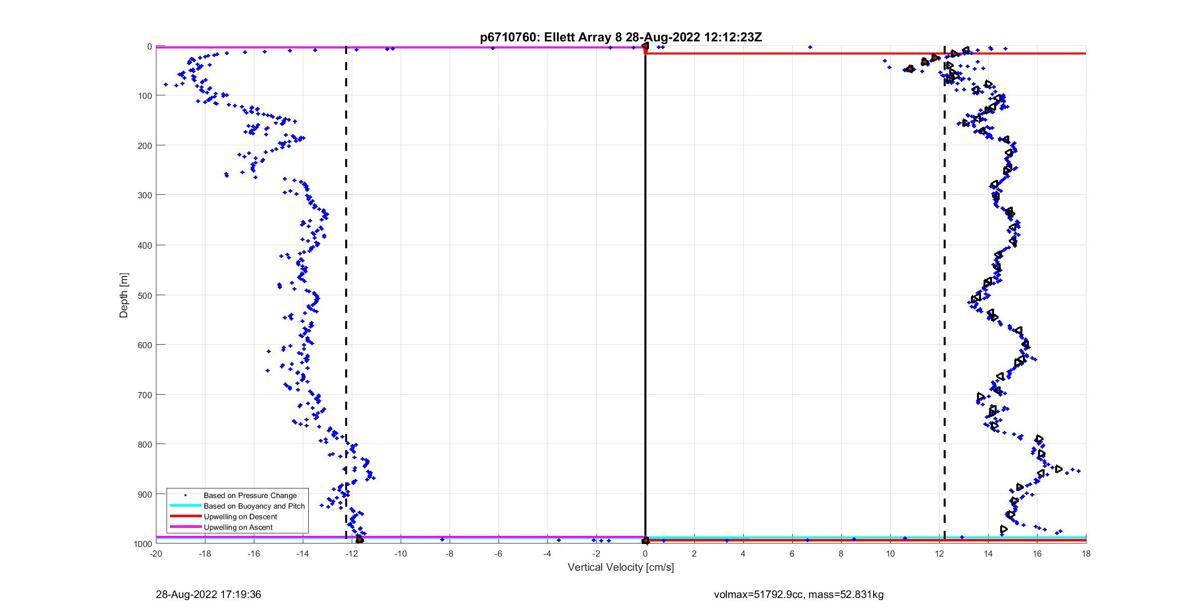Click x-axis tick label '12'

click(x=940, y=553)
